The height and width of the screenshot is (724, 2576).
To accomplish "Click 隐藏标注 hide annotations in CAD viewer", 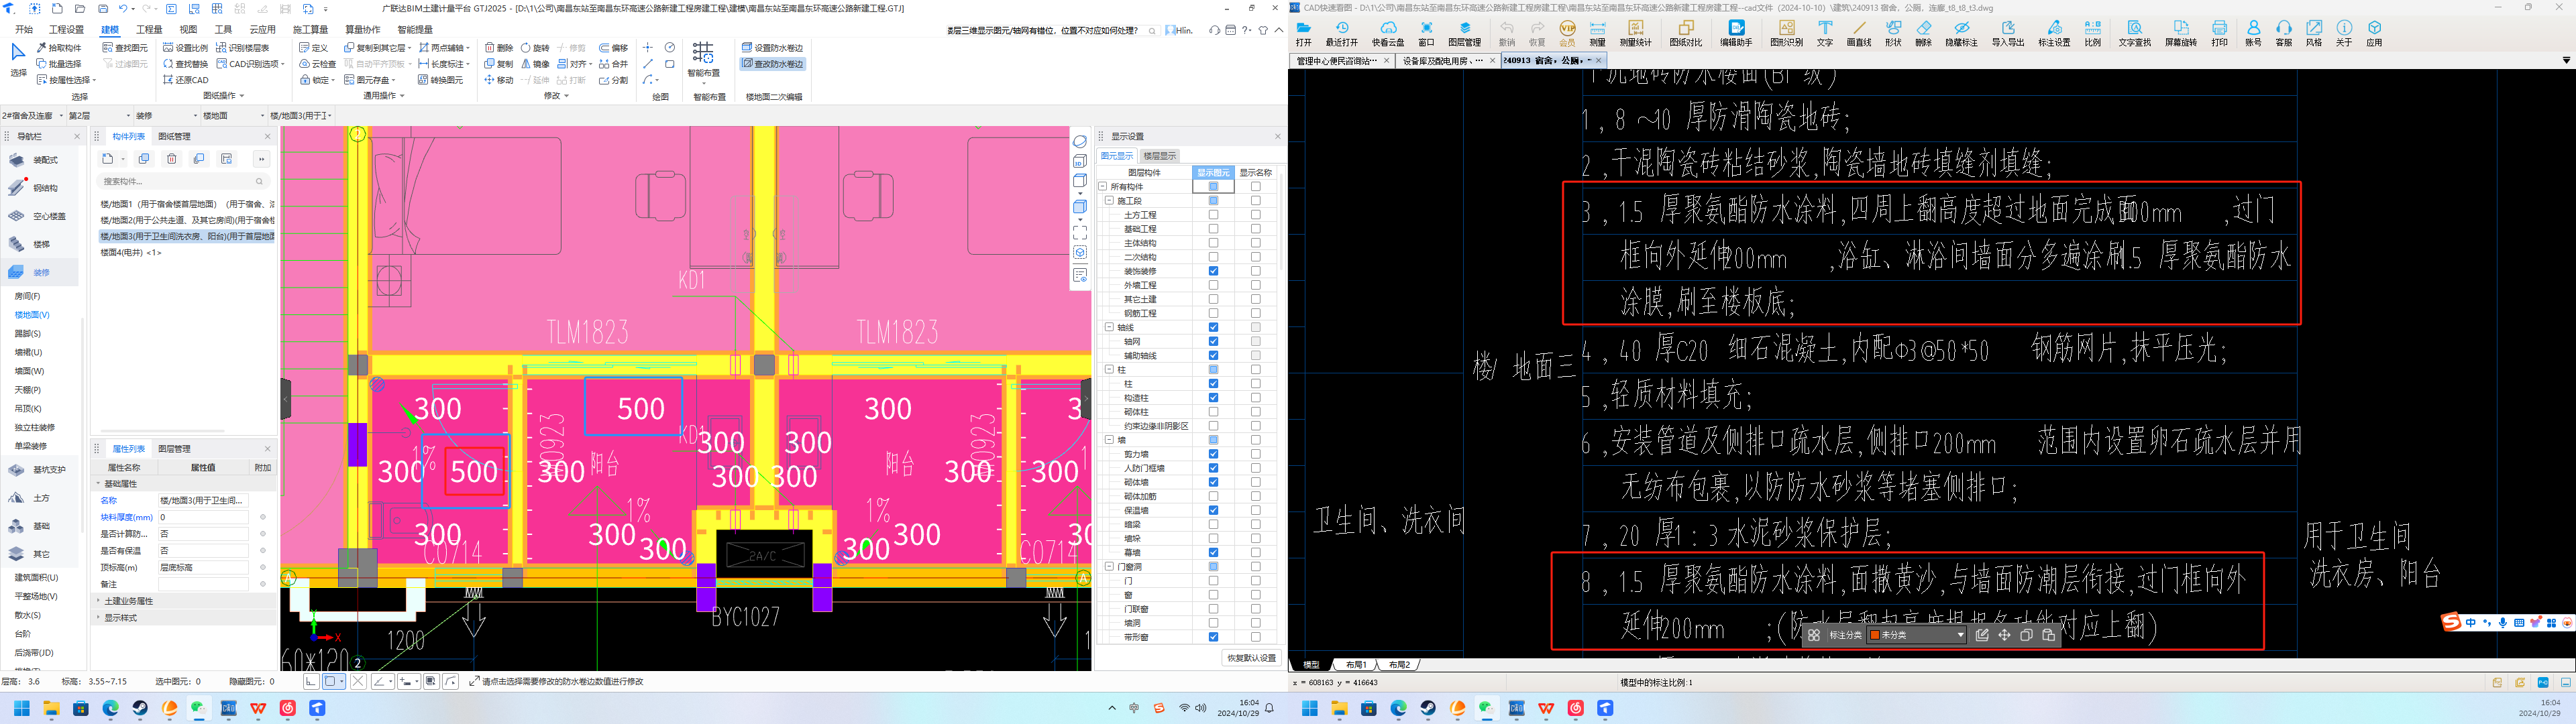I will [1961, 34].
